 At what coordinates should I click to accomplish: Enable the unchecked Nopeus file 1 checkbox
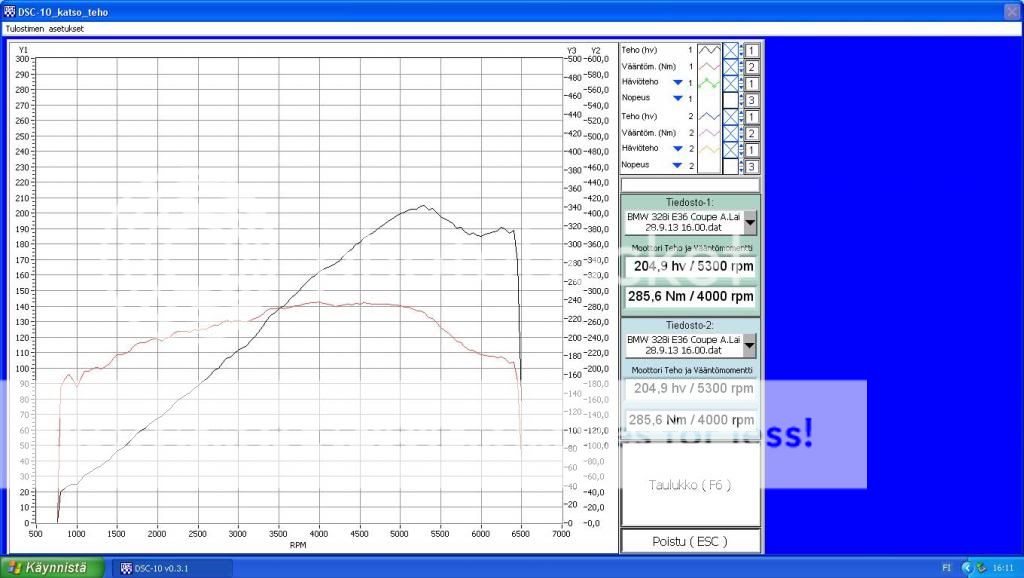pos(730,99)
